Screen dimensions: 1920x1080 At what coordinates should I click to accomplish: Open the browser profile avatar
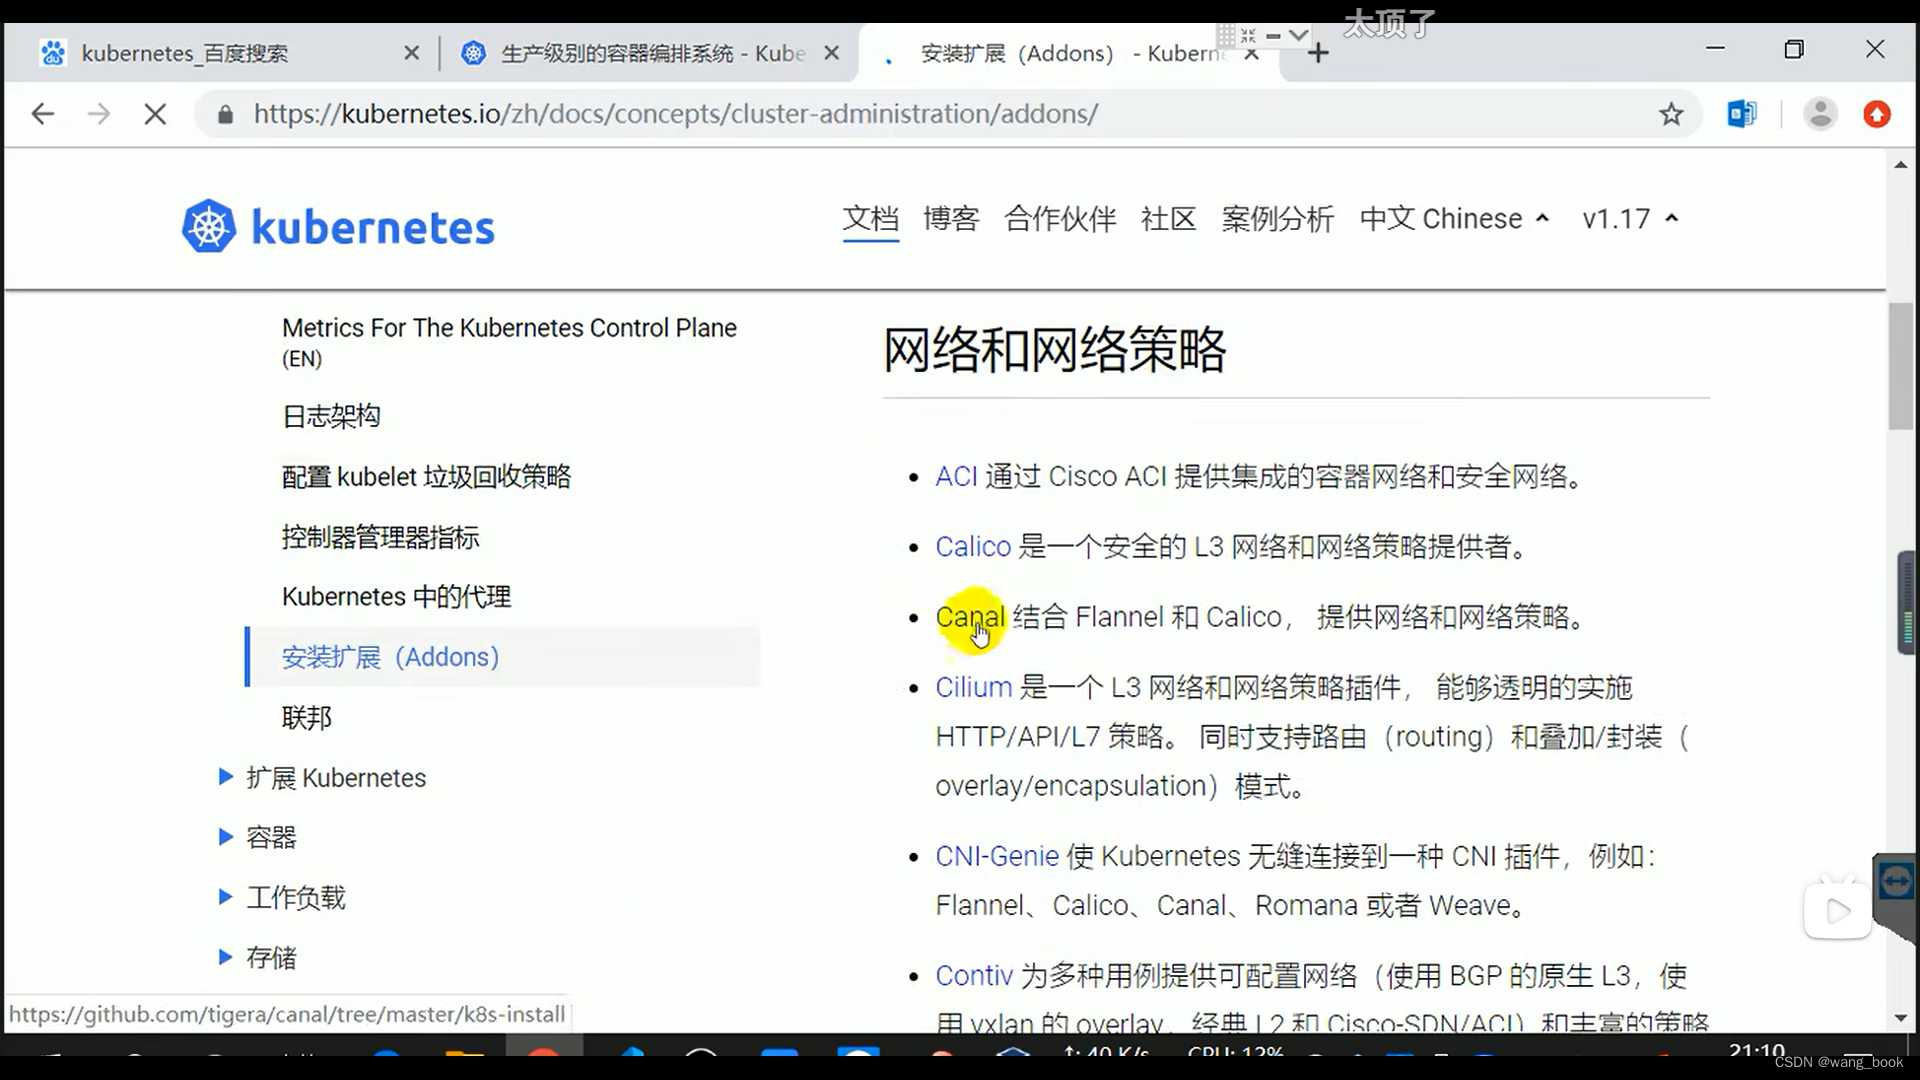pos(1820,114)
